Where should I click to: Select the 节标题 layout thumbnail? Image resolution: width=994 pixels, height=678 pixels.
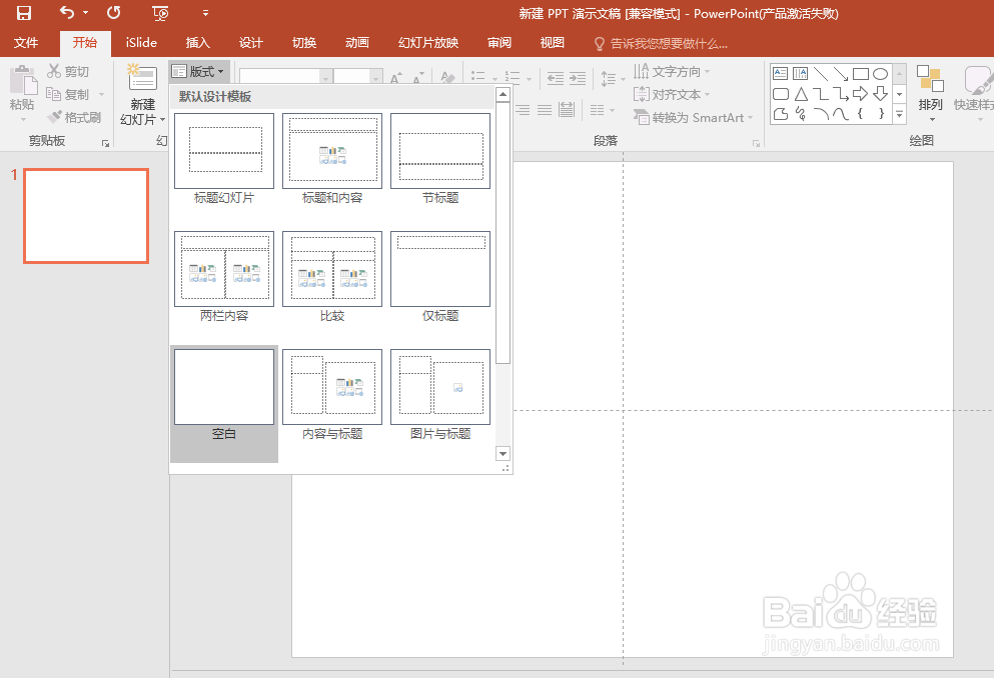[x=441, y=151]
